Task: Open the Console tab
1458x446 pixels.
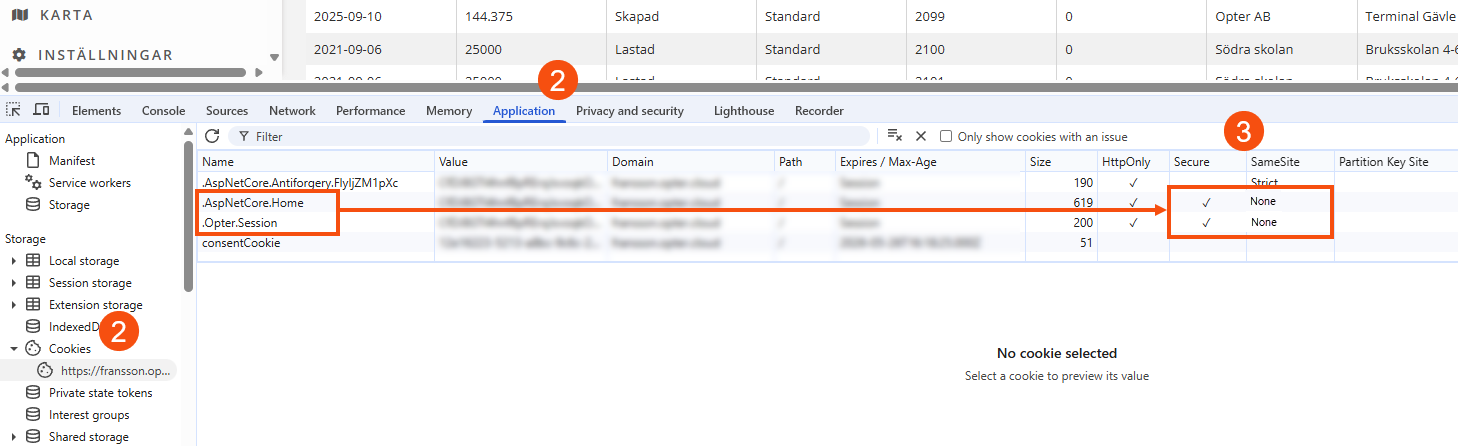Action: 163,111
